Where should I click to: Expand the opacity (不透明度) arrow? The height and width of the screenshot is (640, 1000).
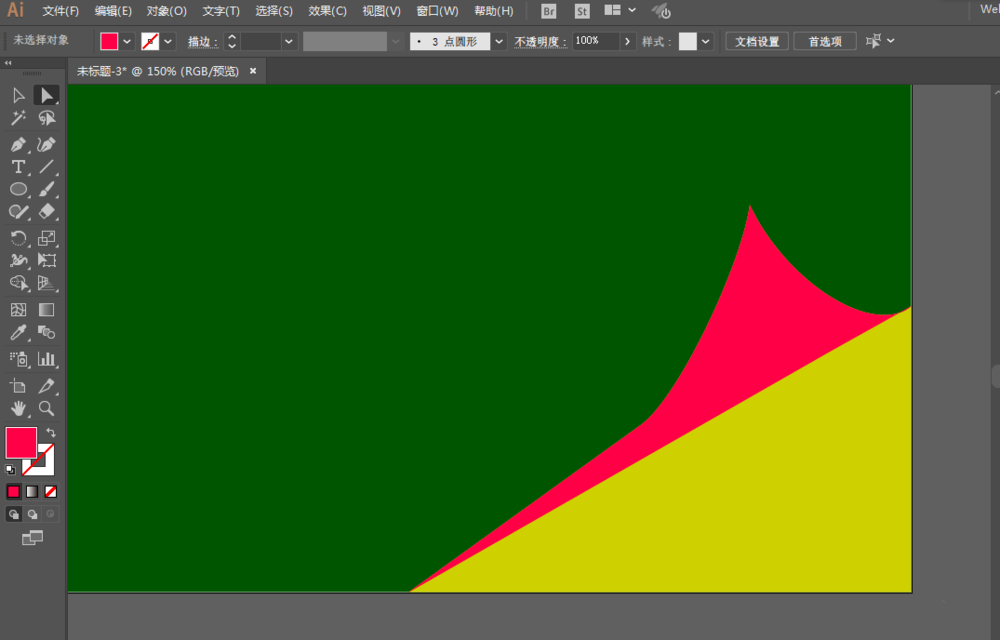tap(628, 41)
